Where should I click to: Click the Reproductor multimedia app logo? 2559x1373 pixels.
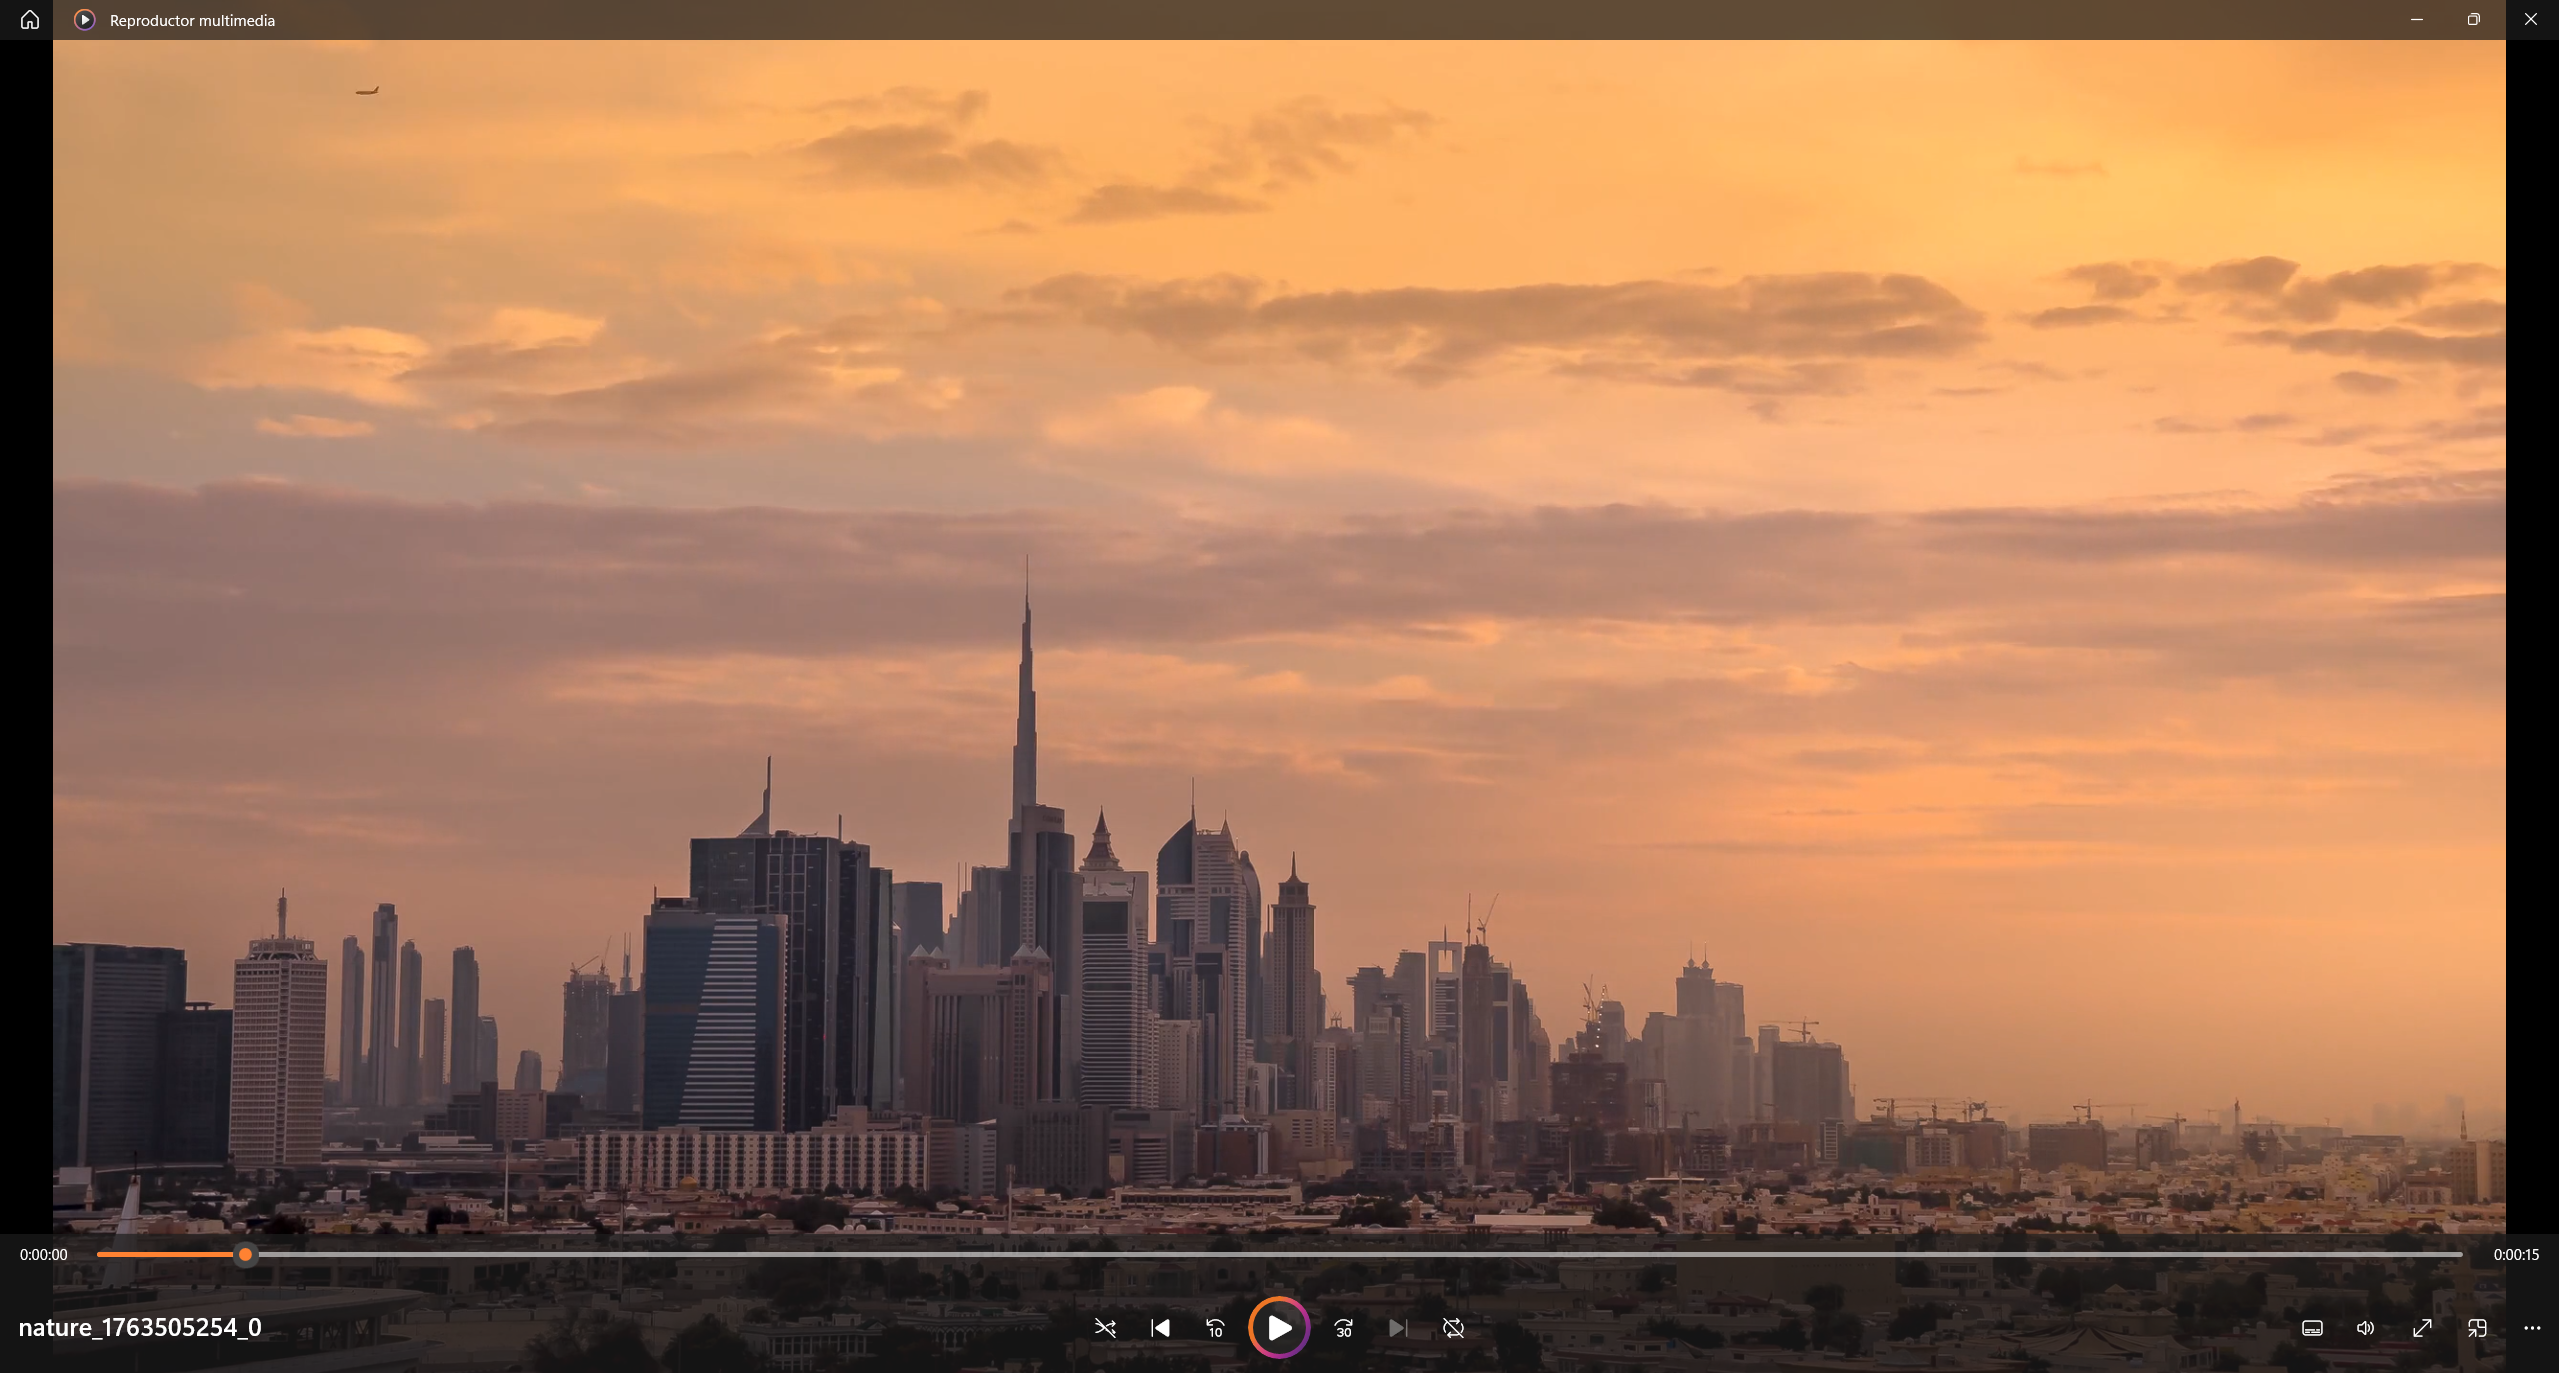click(x=85, y=20)
